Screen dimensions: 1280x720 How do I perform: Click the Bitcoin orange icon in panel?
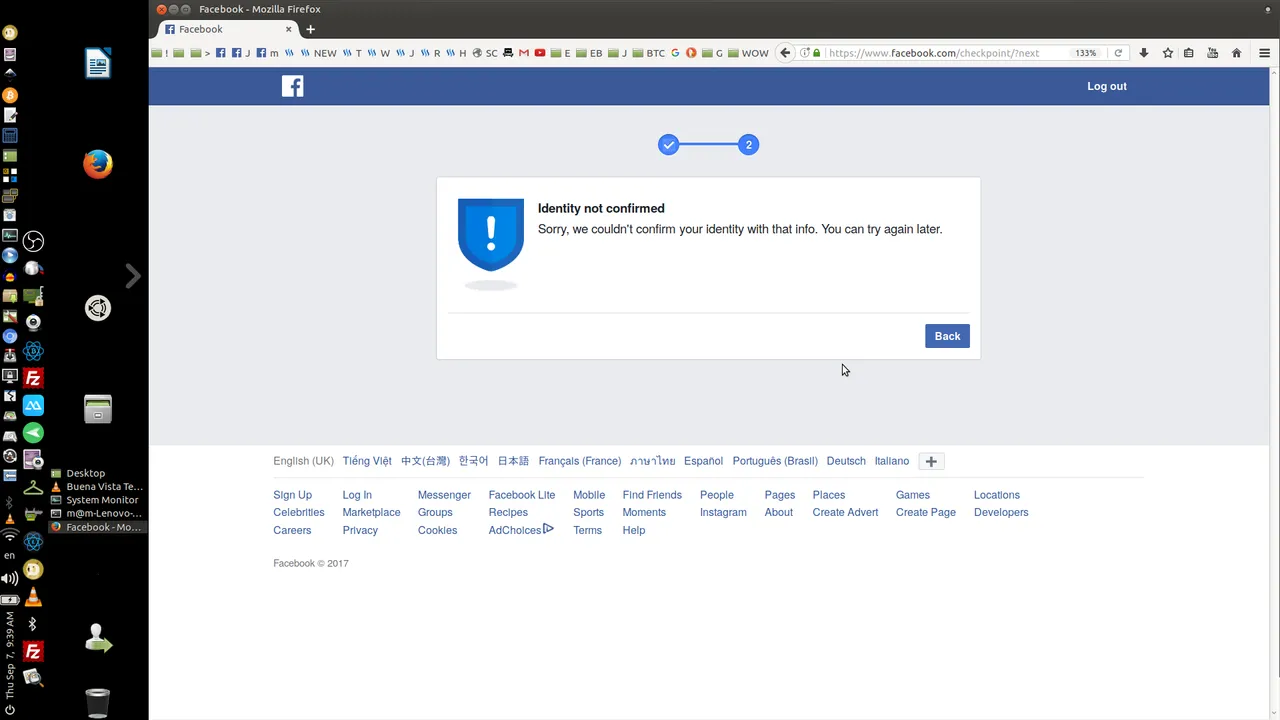(x=10, y=95)
